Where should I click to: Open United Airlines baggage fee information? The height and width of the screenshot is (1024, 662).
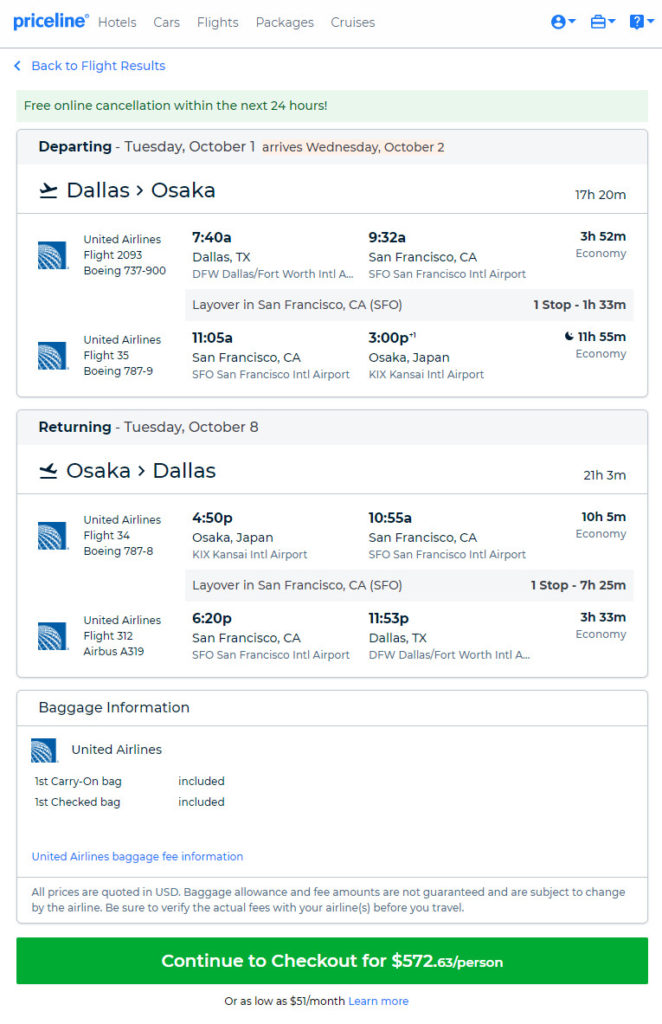(137, 856)
